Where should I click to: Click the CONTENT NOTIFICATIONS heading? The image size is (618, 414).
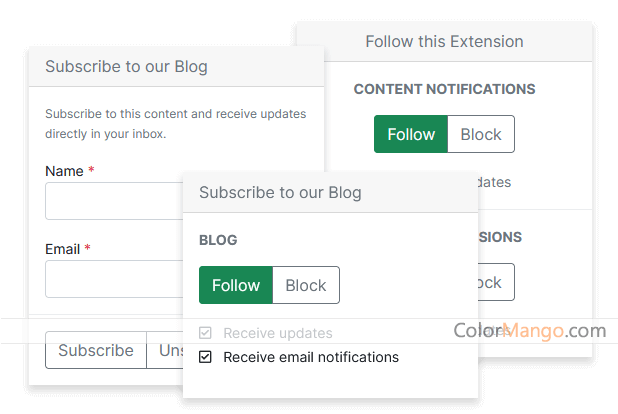444,89
